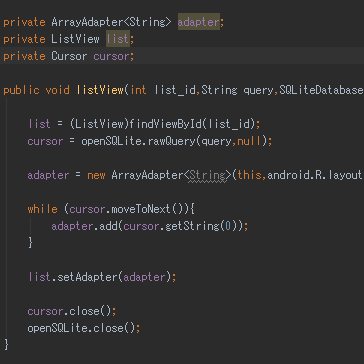The height and width of the screenshot is (364, 364).
Task: Click 'openSQLite' before the rawQuery call
Action: [111, 141]
